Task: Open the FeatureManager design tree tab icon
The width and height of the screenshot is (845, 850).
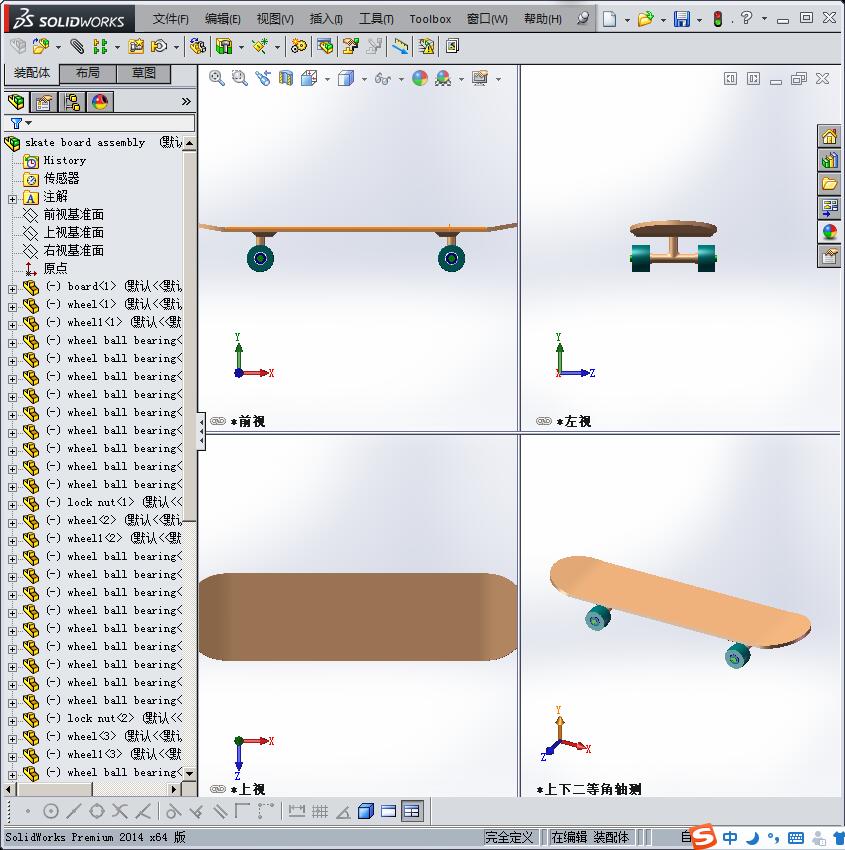Action: [x=16, y=102]
